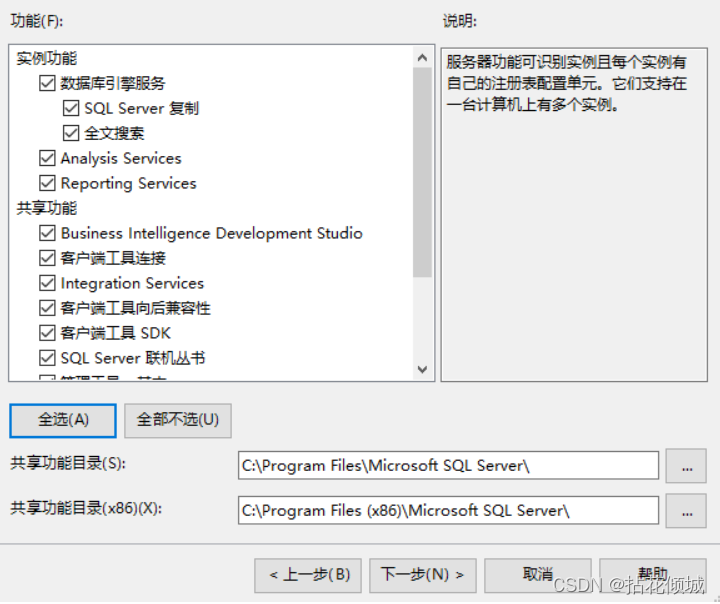The image size is (720, 604).
Task: Toggle the SQL Server 复制 checkbox
Action: [x=71, y=108]
